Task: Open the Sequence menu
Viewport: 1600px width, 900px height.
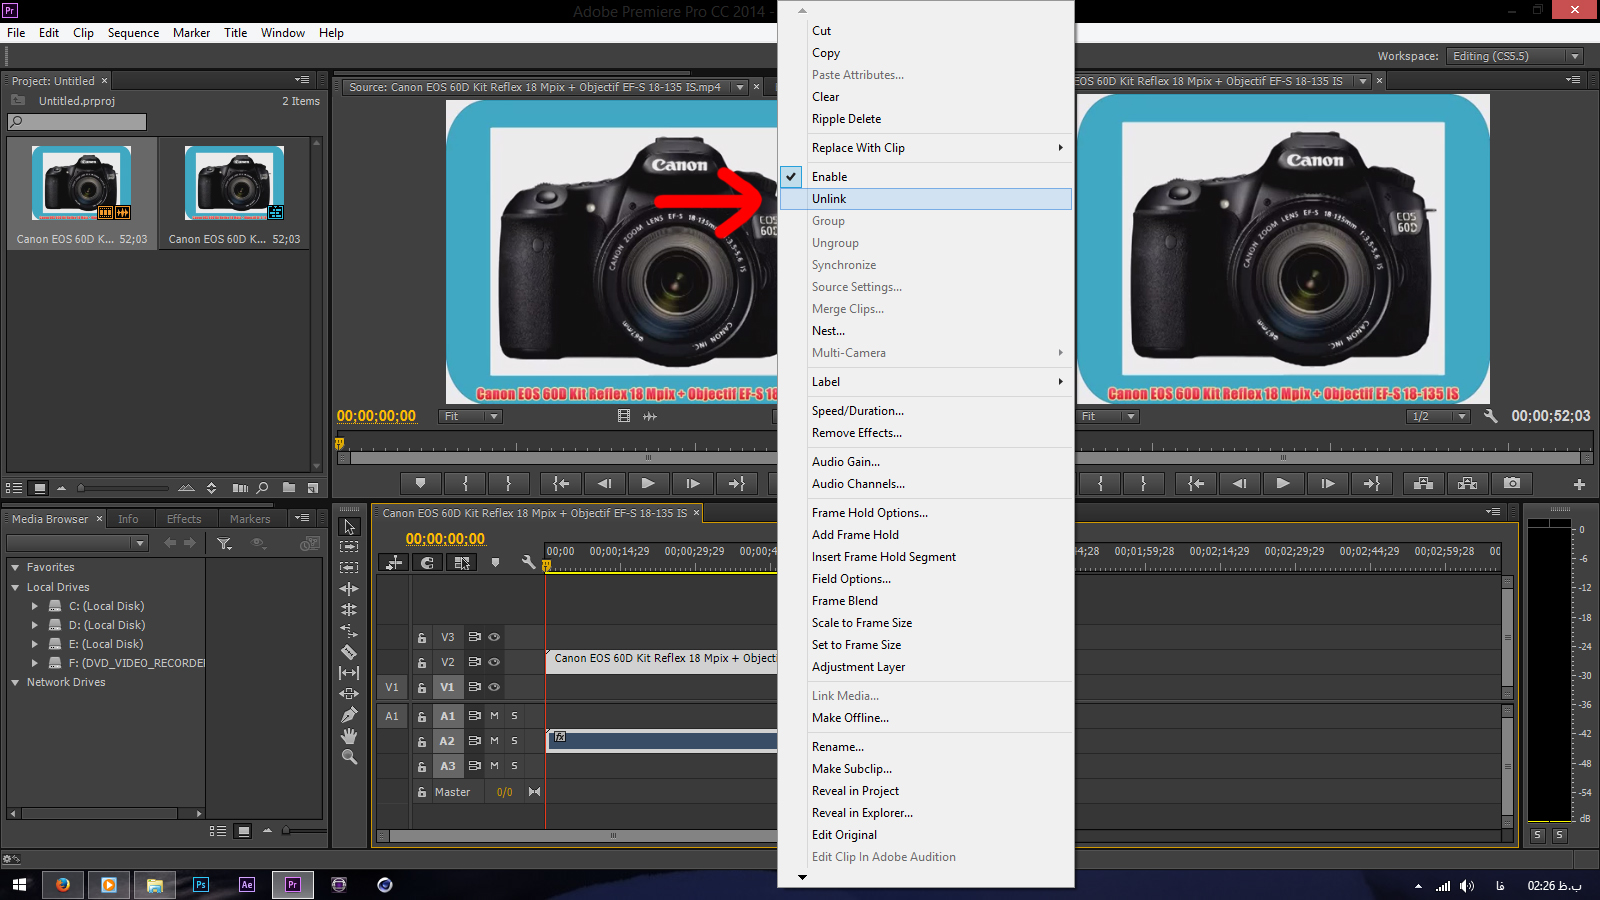Action: 133,33
